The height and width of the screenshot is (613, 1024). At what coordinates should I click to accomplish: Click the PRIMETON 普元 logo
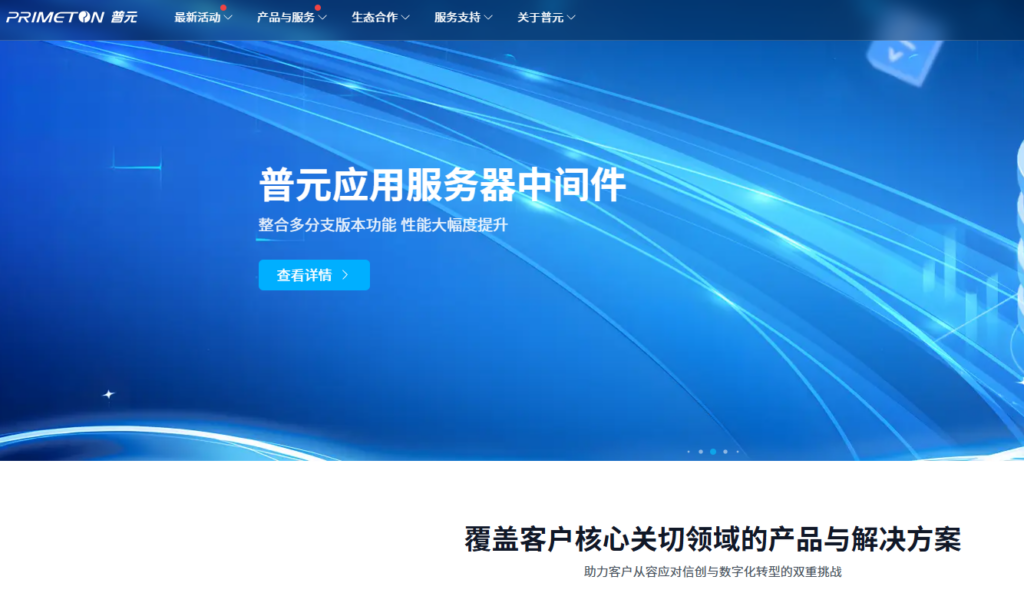pos(70,17)
